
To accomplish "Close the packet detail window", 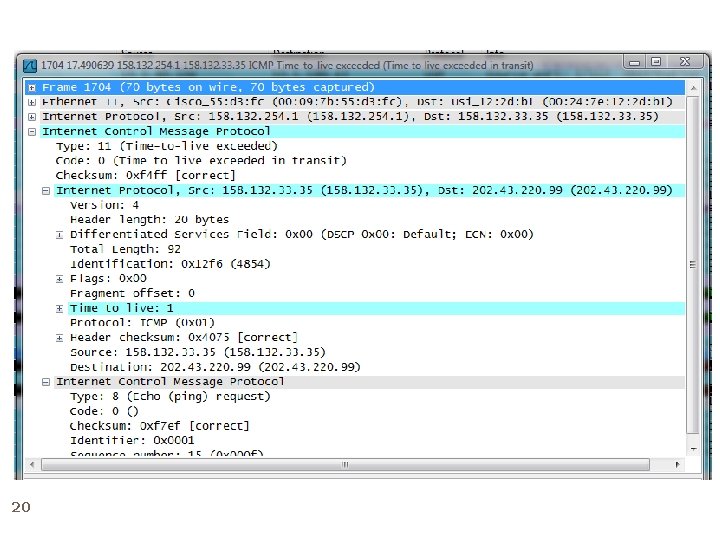I will 685,62.
